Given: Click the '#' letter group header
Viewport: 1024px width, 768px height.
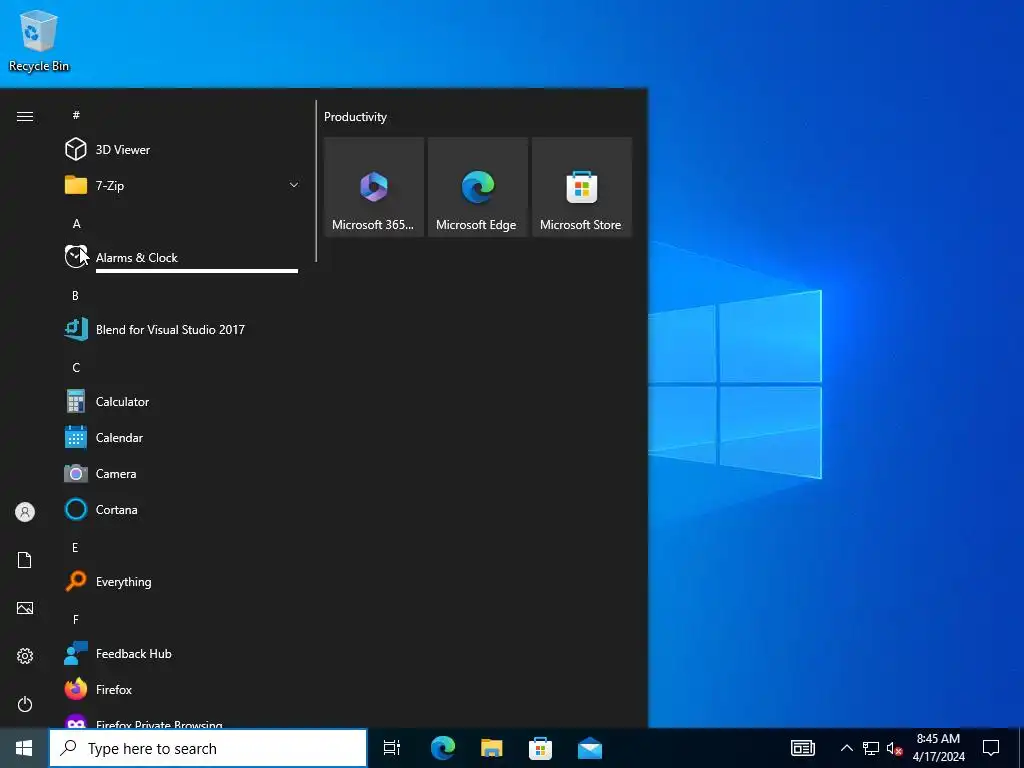Looking at the screenshot, I should (76, 115).
